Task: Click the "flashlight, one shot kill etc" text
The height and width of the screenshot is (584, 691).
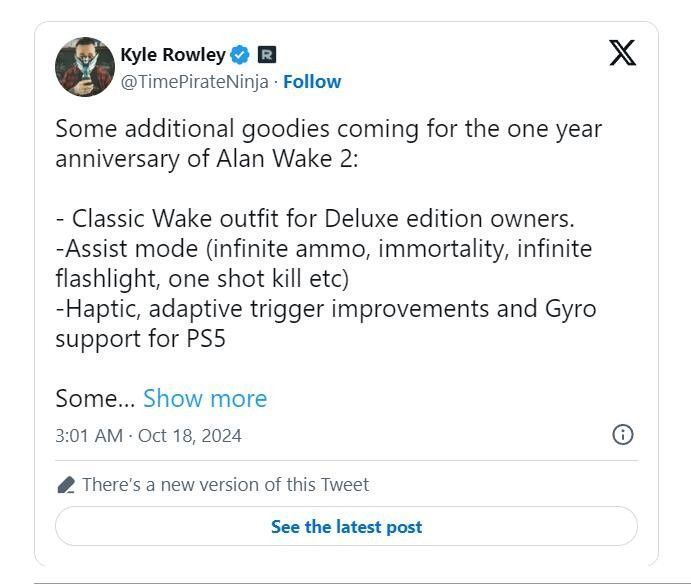Action: click(202, 278)
